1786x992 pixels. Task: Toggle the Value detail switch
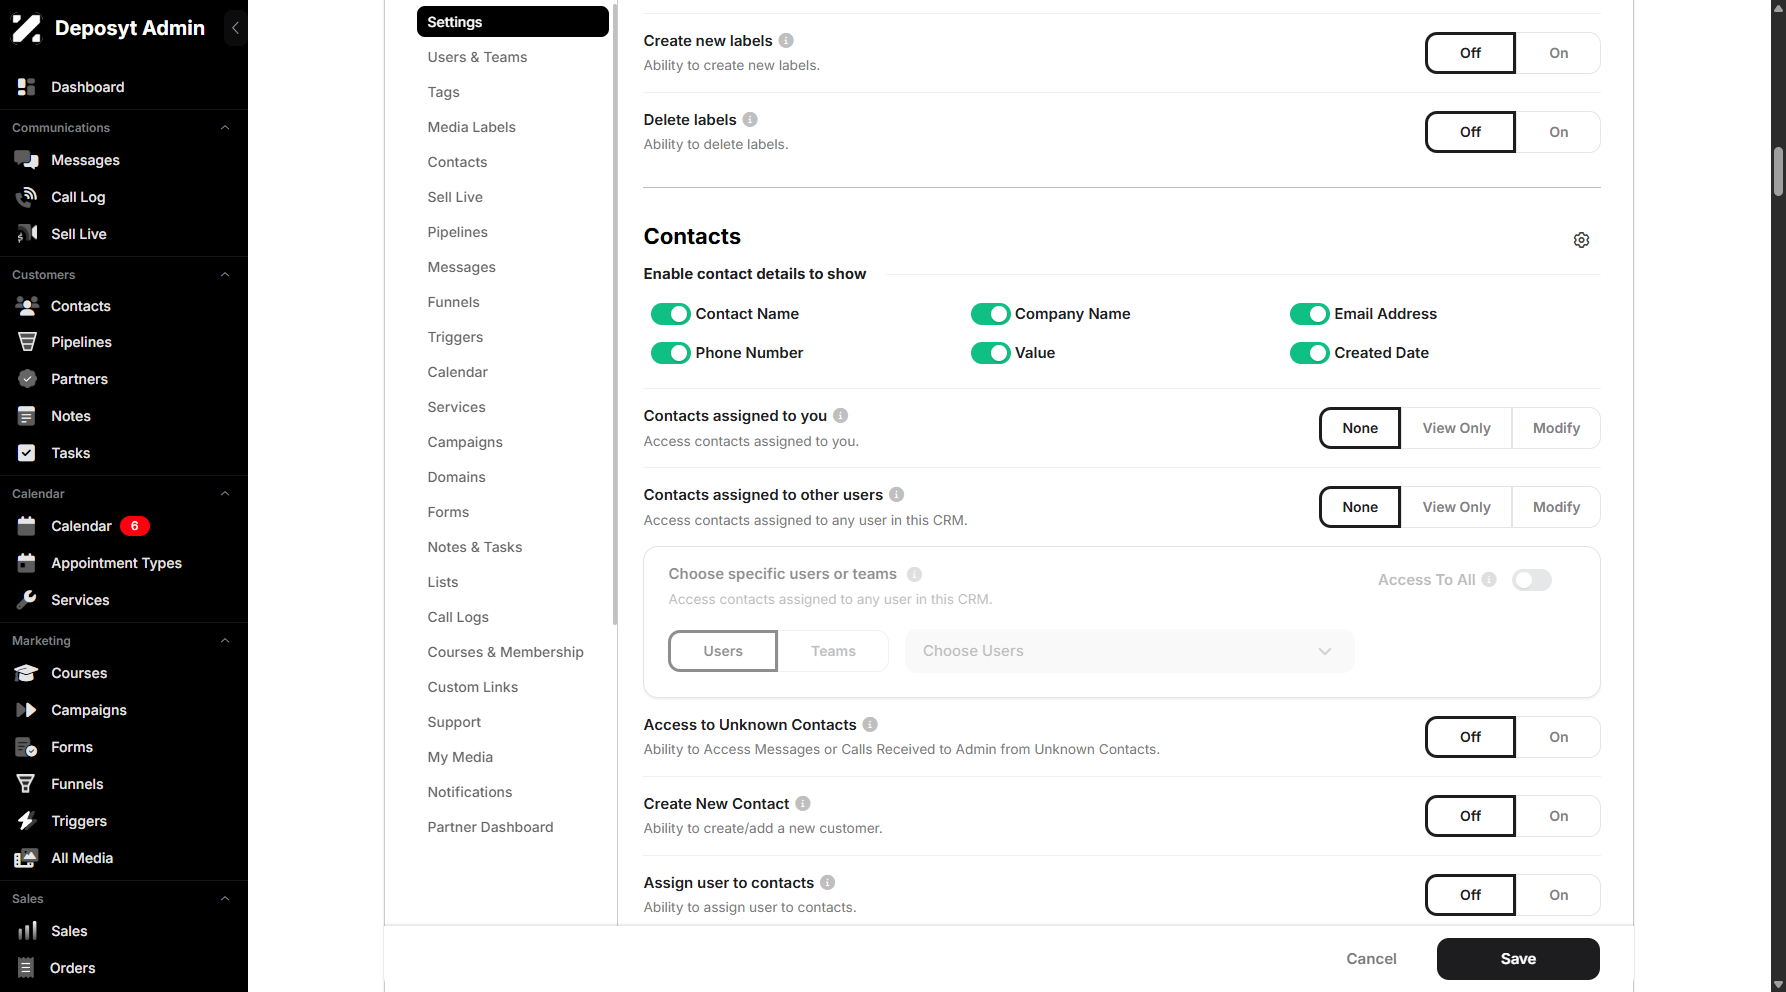click(x=991, y=353)
